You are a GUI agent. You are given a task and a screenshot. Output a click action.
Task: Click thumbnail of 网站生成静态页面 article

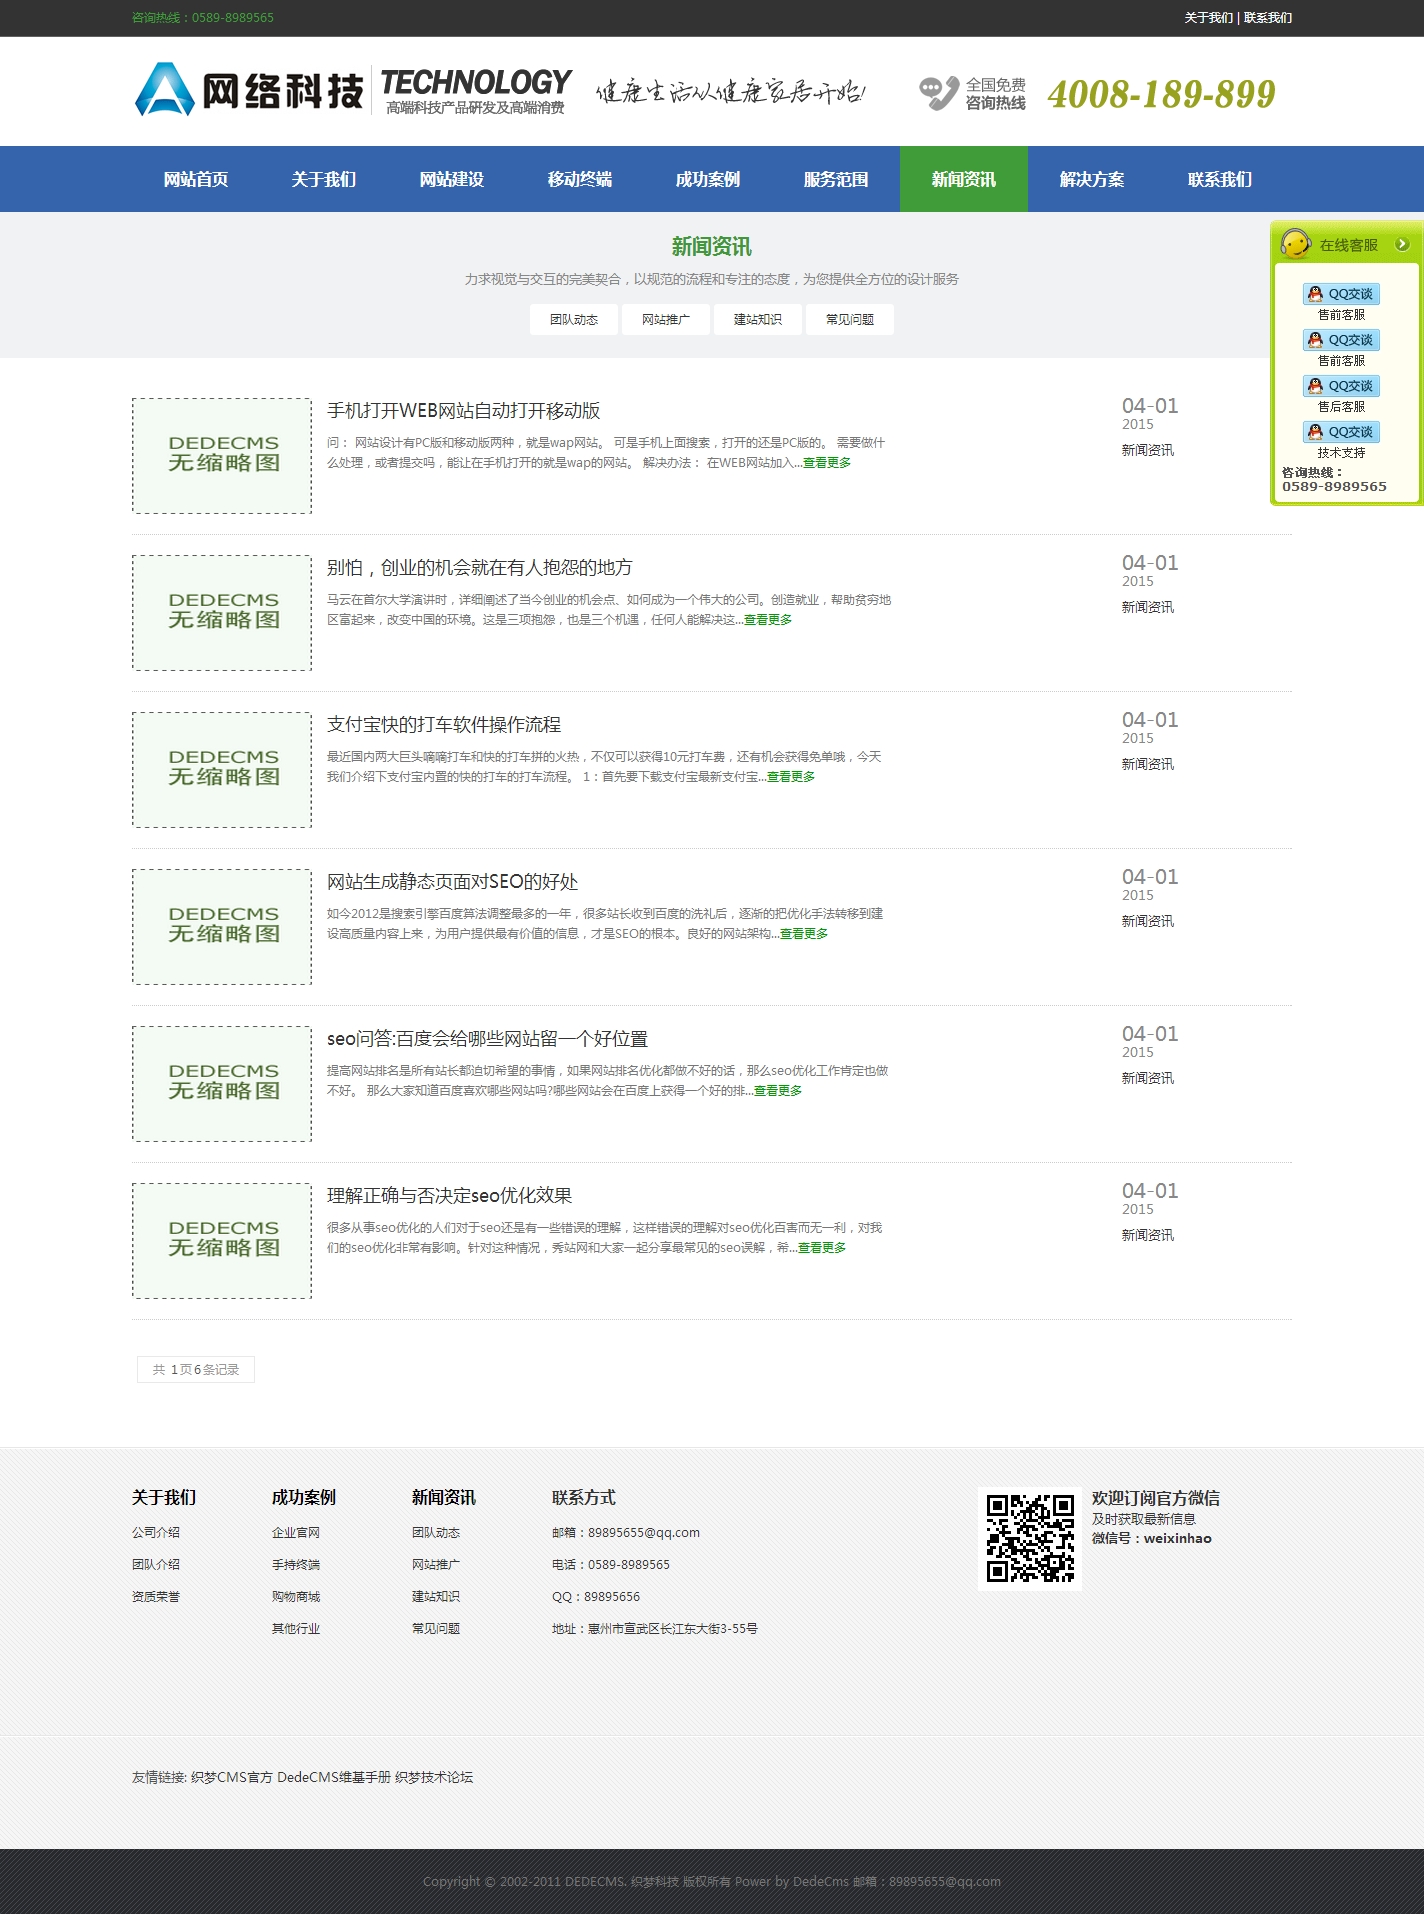click(222, 926)
